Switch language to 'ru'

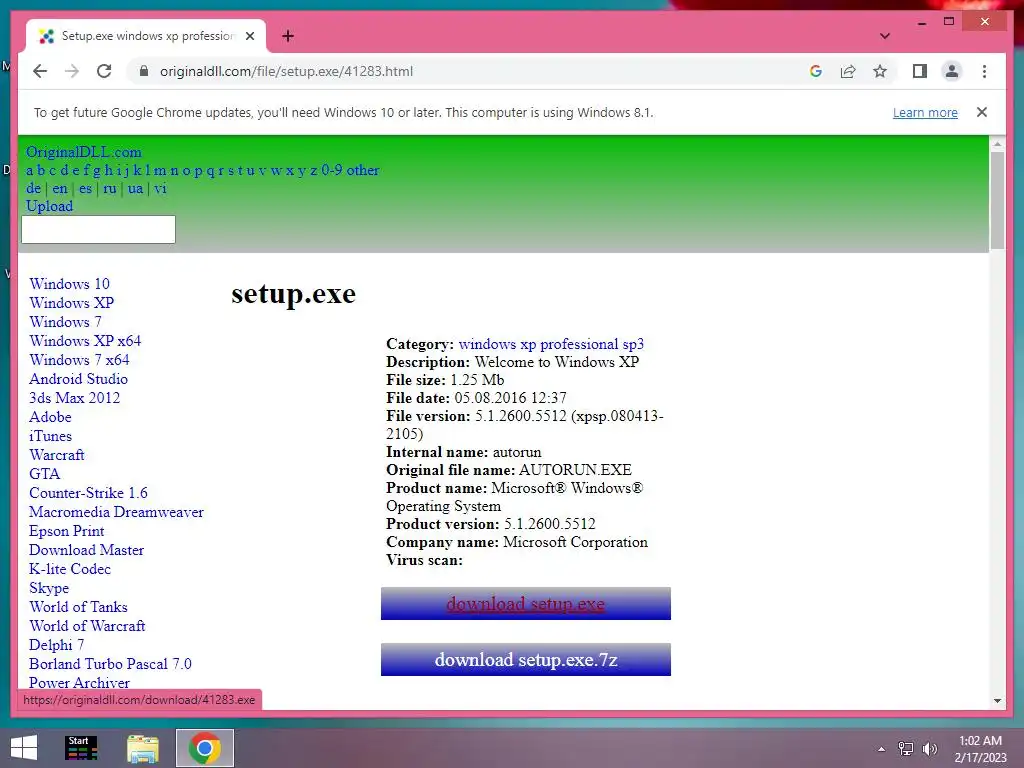point(110,189)
